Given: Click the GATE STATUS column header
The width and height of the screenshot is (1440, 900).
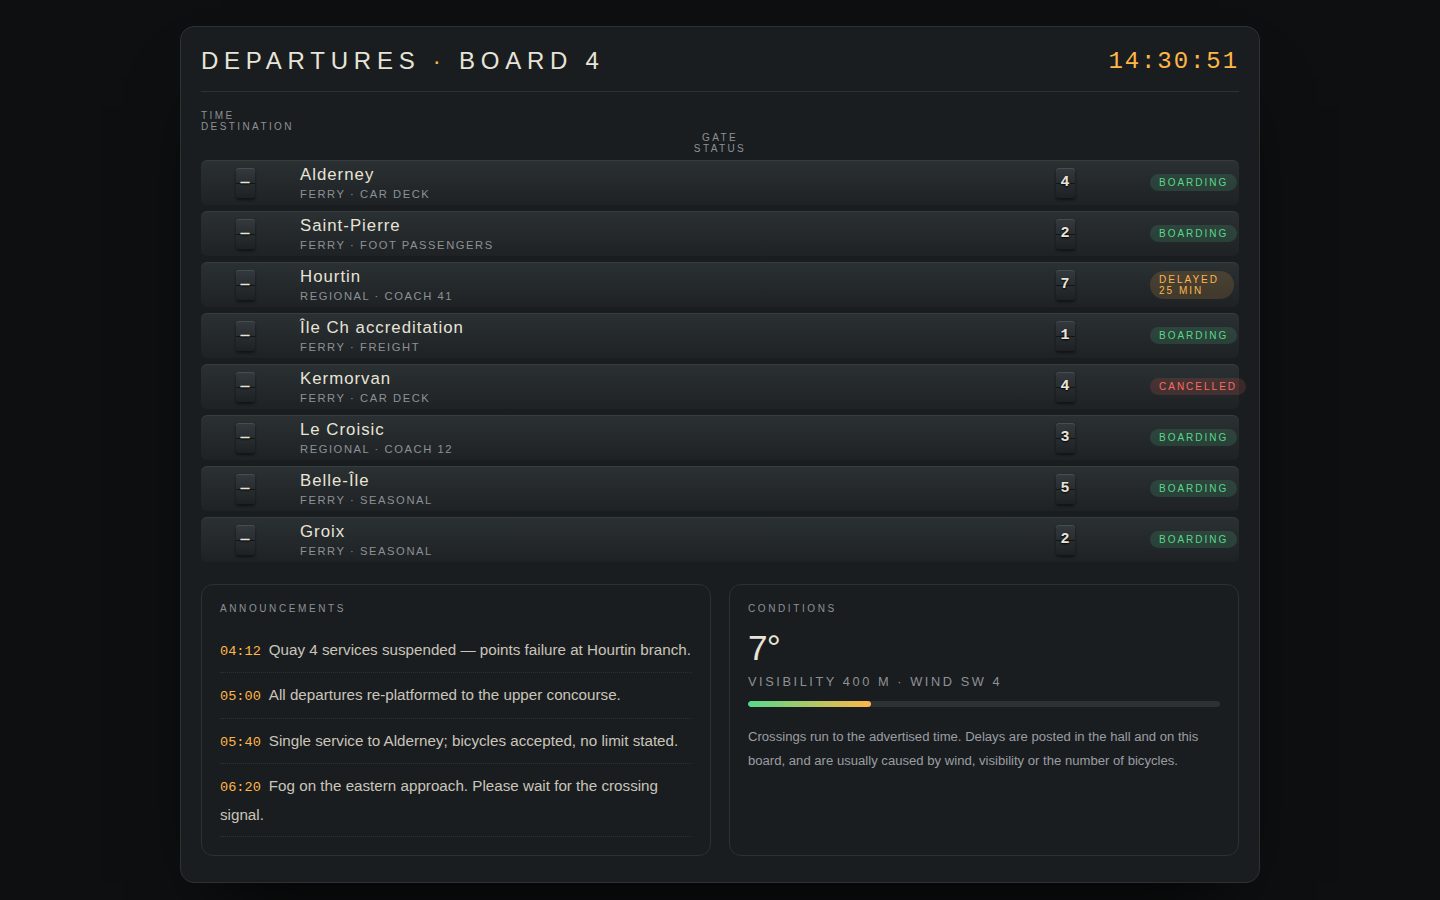Looking at the screenshot, I should (719, 143).
